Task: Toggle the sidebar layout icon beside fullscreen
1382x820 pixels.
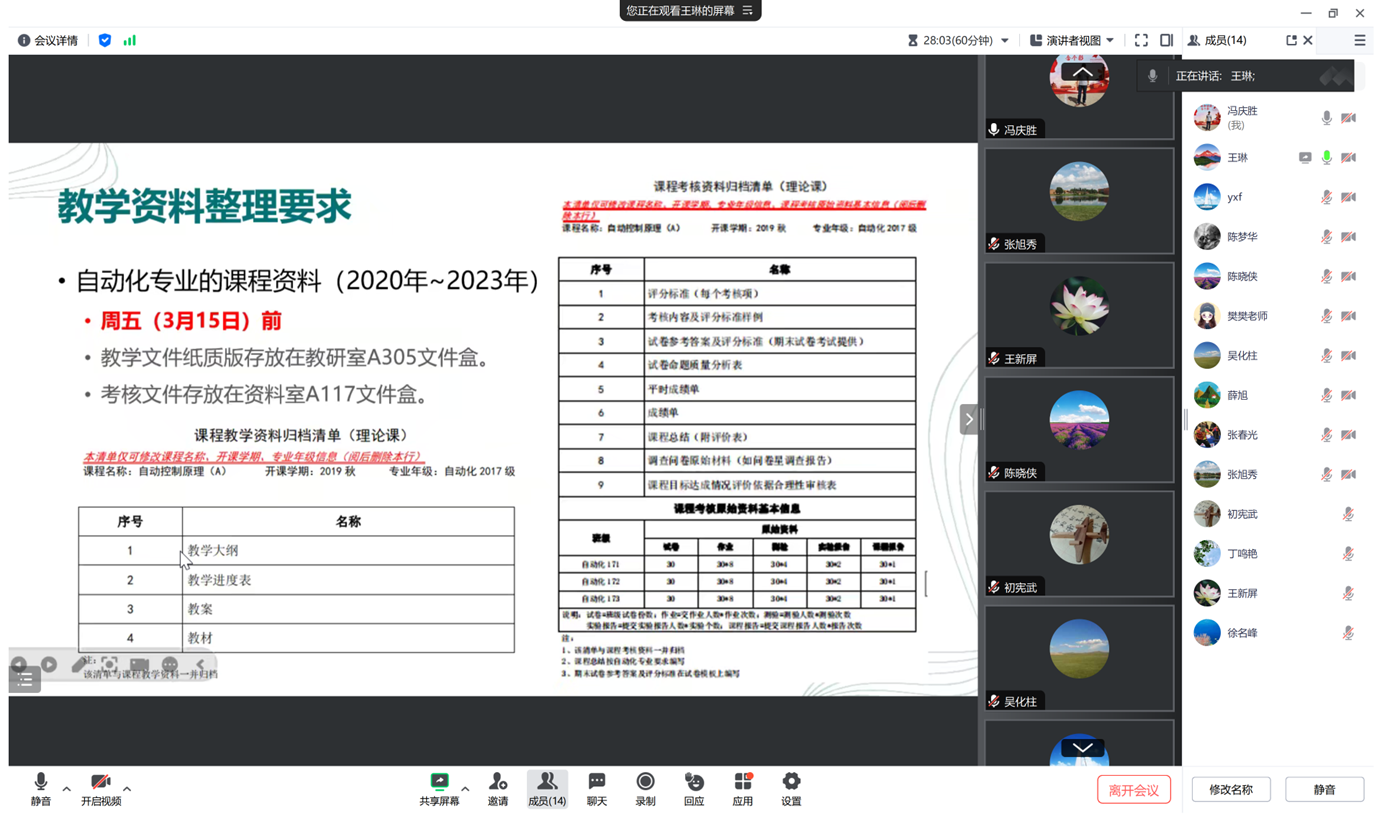Action: (1166, 40)
